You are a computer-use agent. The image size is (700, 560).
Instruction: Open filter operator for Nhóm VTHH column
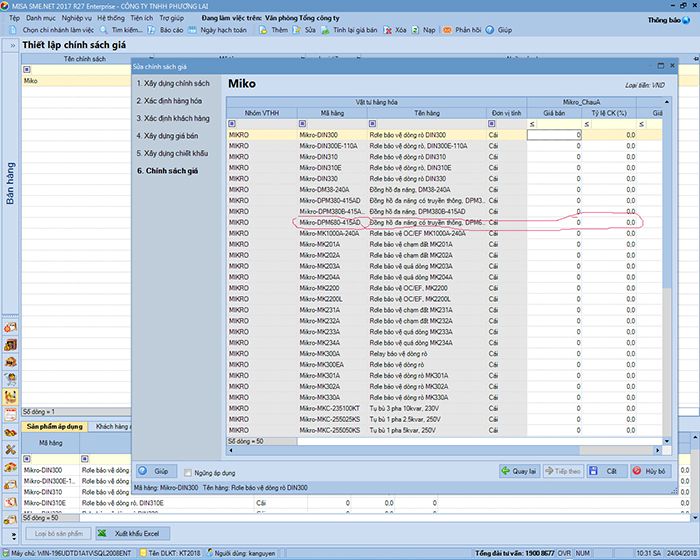[232, 124]
